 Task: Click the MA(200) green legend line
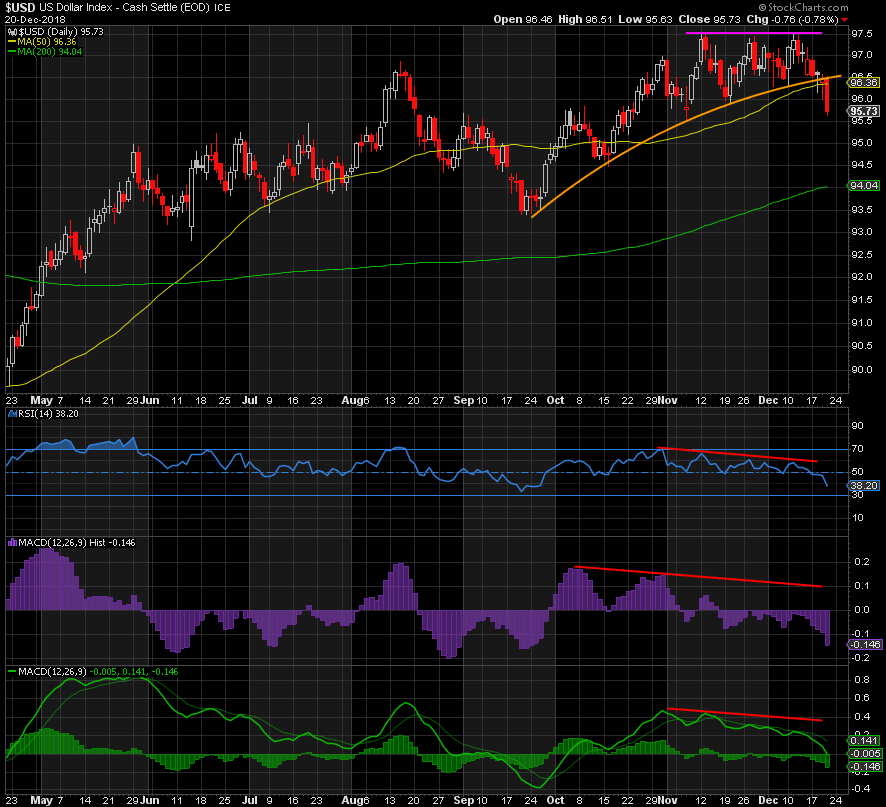[x=12, y=51]
